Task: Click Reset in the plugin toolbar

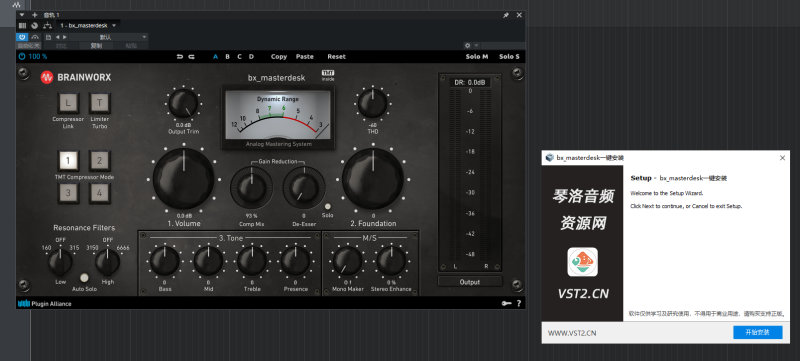Action: 336,57
